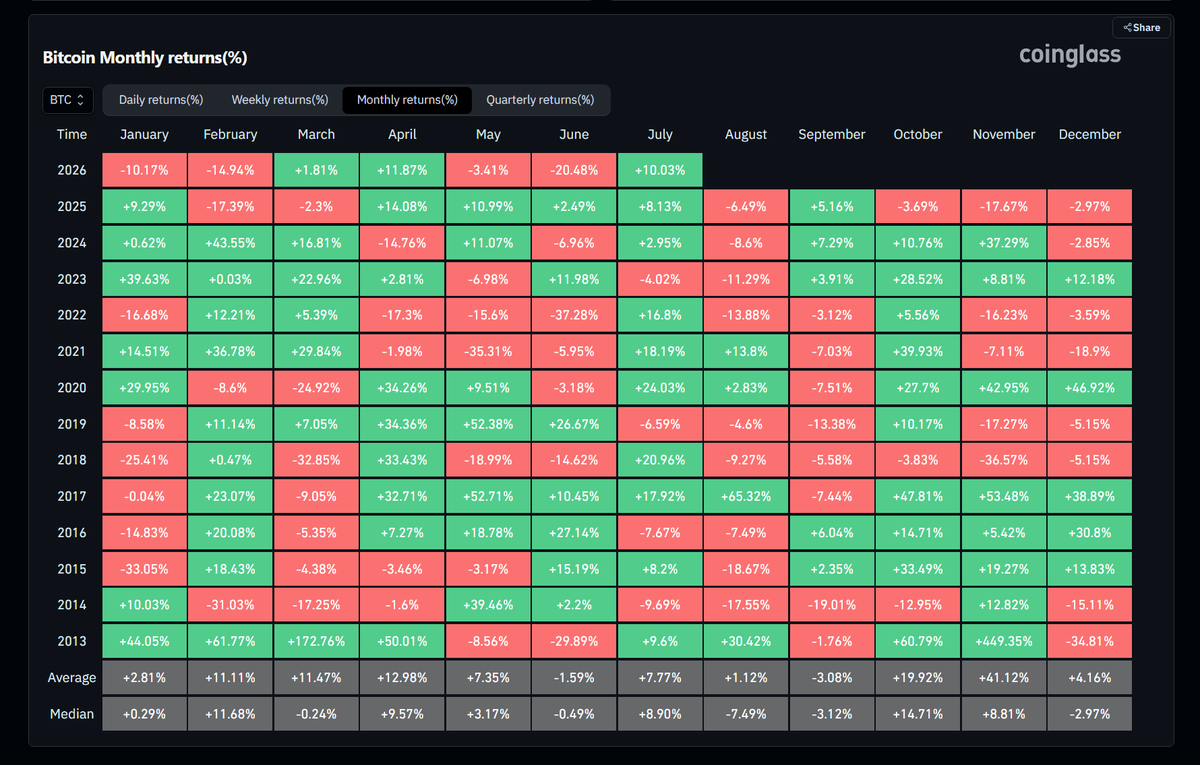Click the October column header

(x=918, y=134)
